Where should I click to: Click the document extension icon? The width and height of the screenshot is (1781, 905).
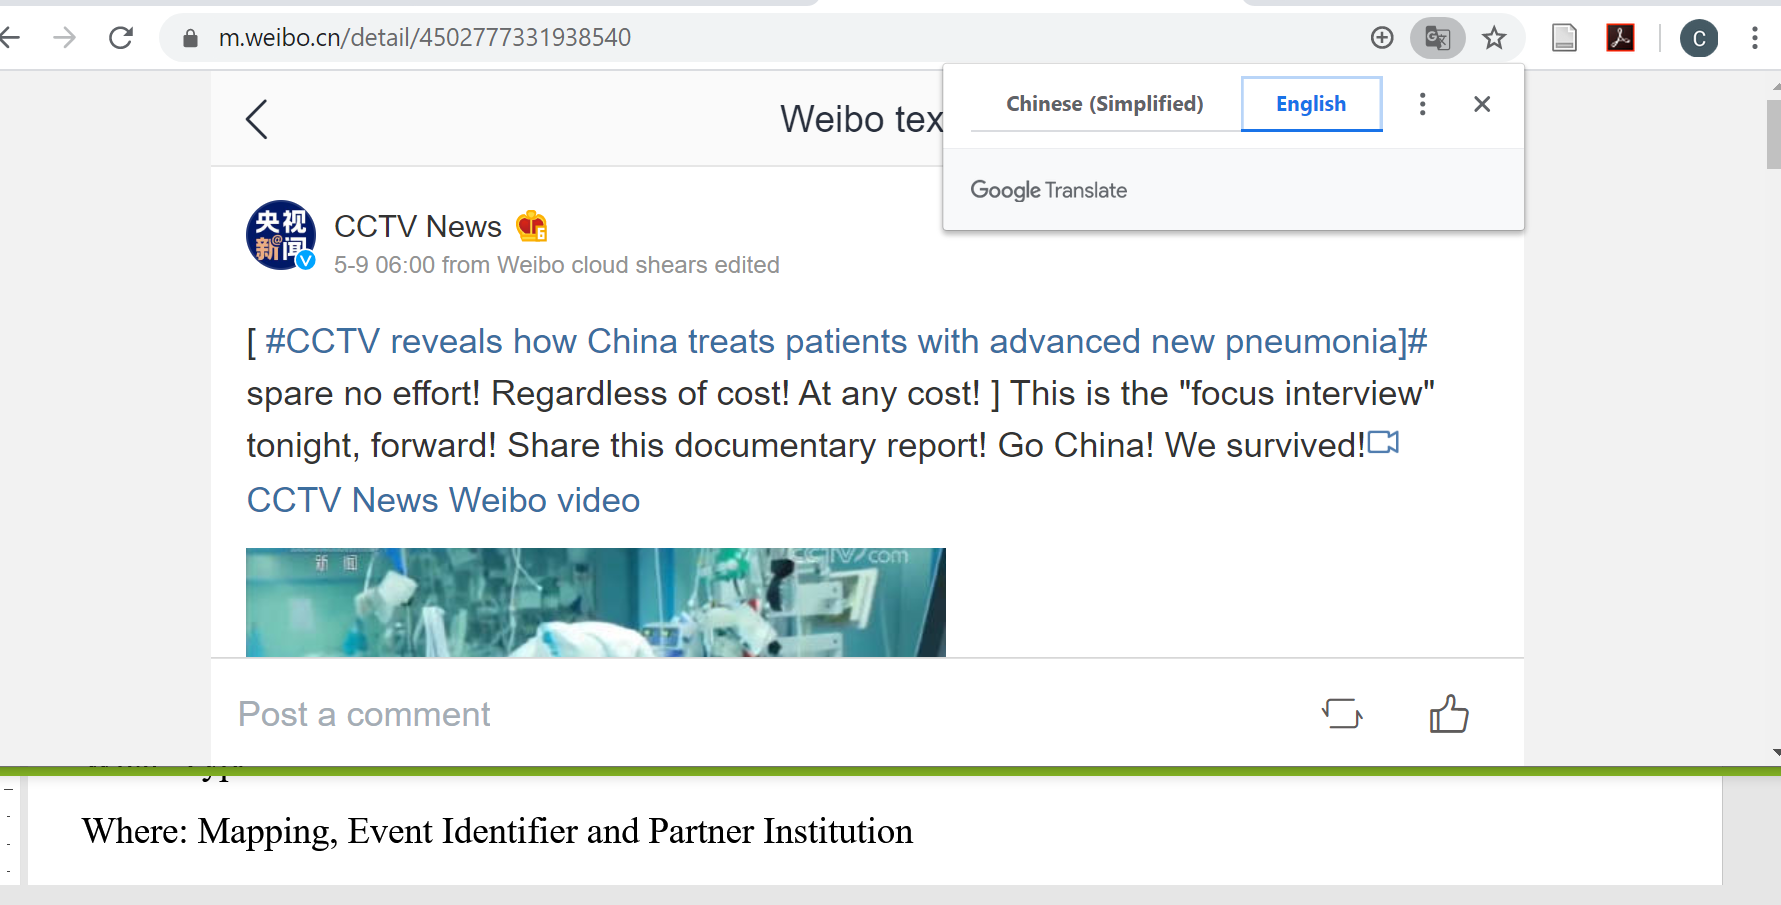1564,38
